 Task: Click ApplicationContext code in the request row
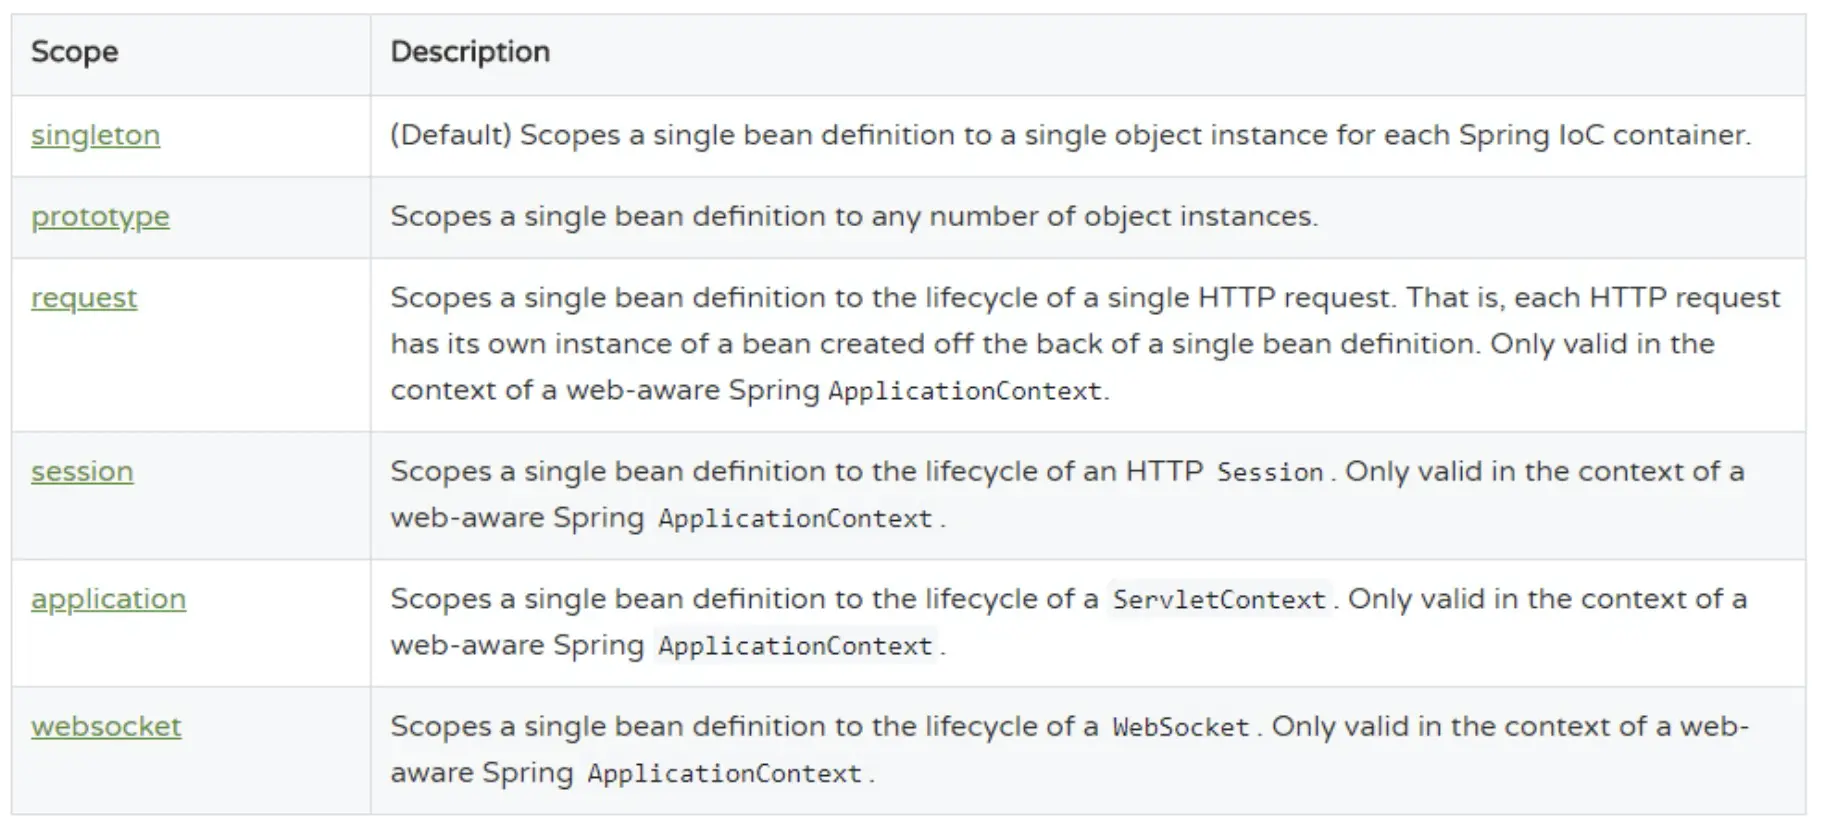[965, 391]
